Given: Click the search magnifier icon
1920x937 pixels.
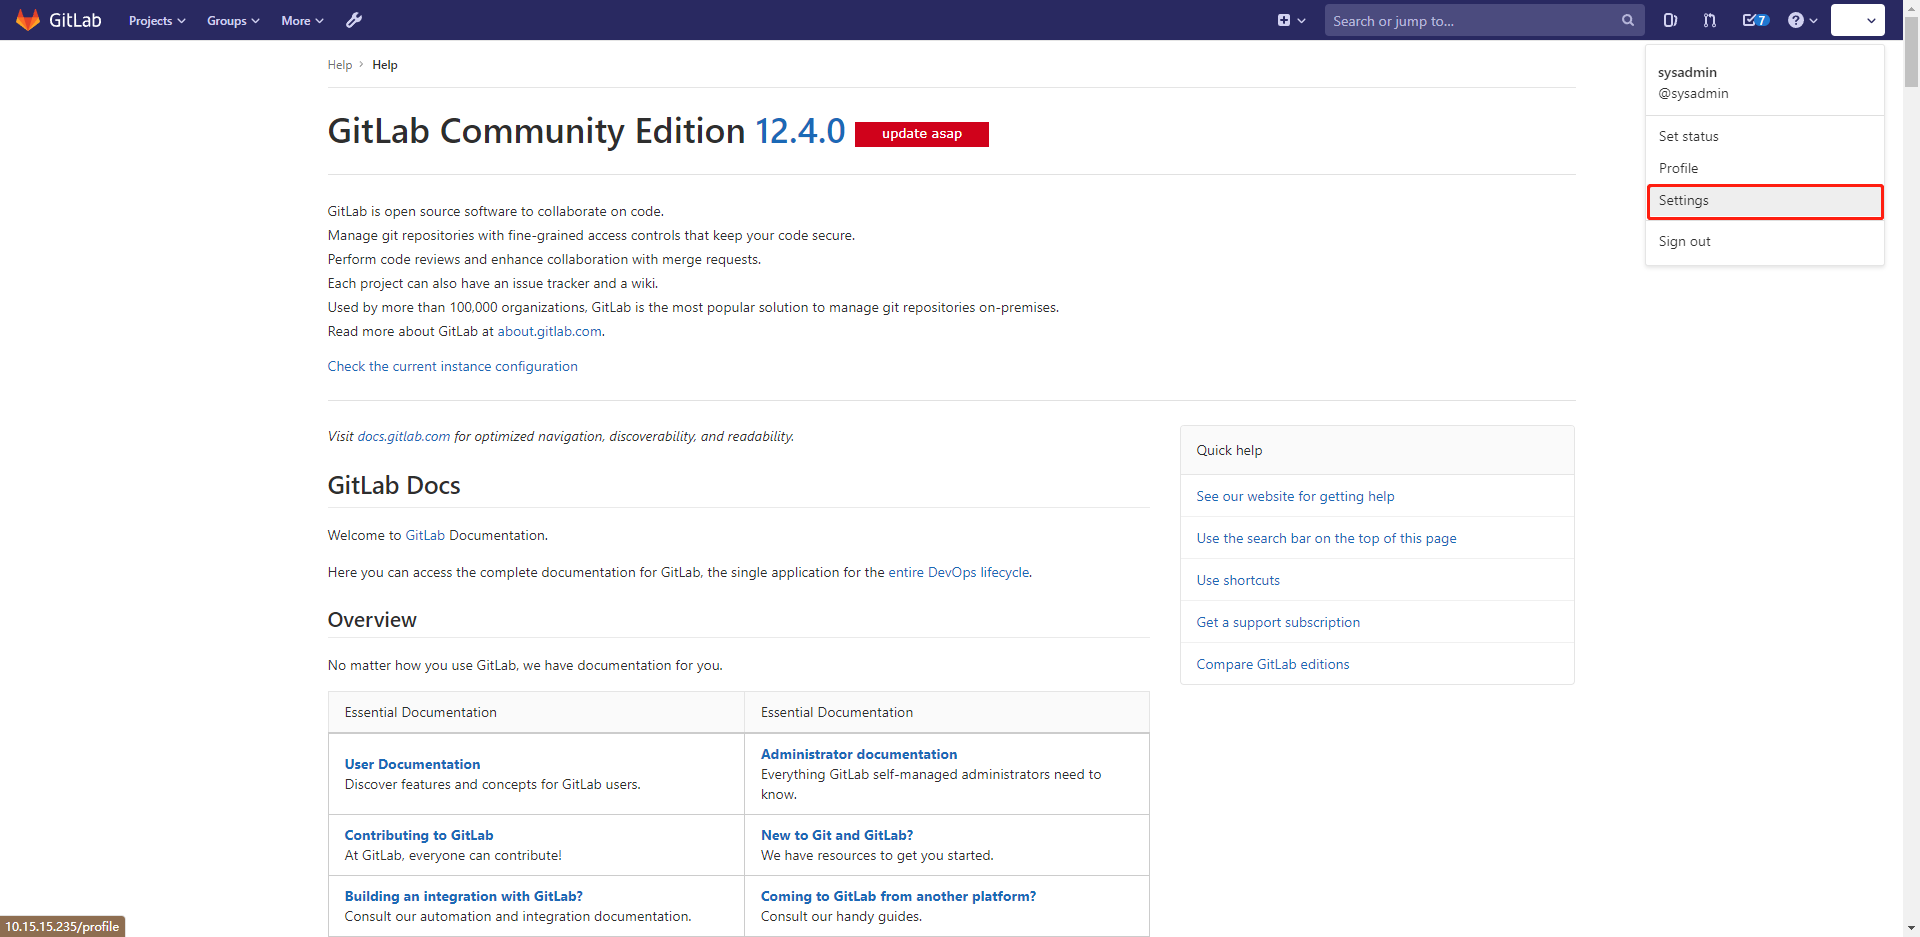Looking at the screenshot, I should [x=1628, y=20].
